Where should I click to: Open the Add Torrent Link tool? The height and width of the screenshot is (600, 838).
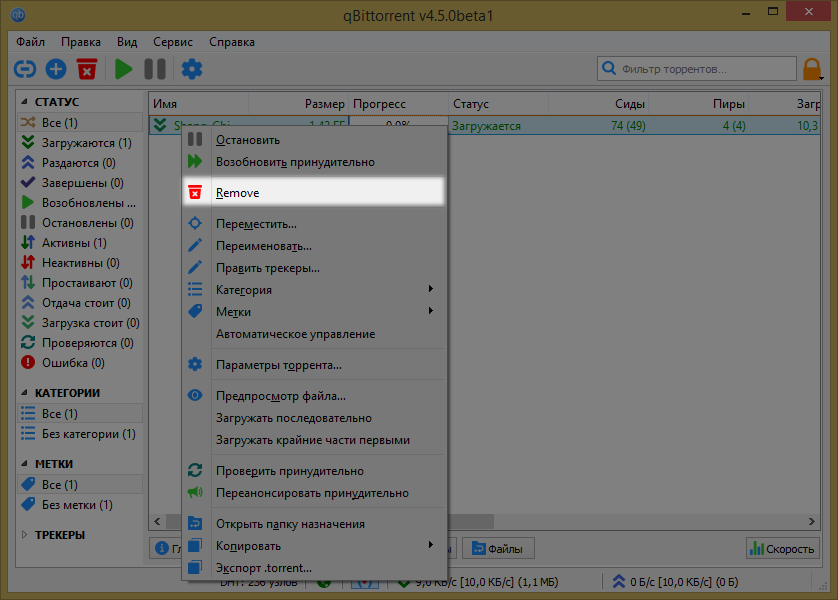click(23, 69)
